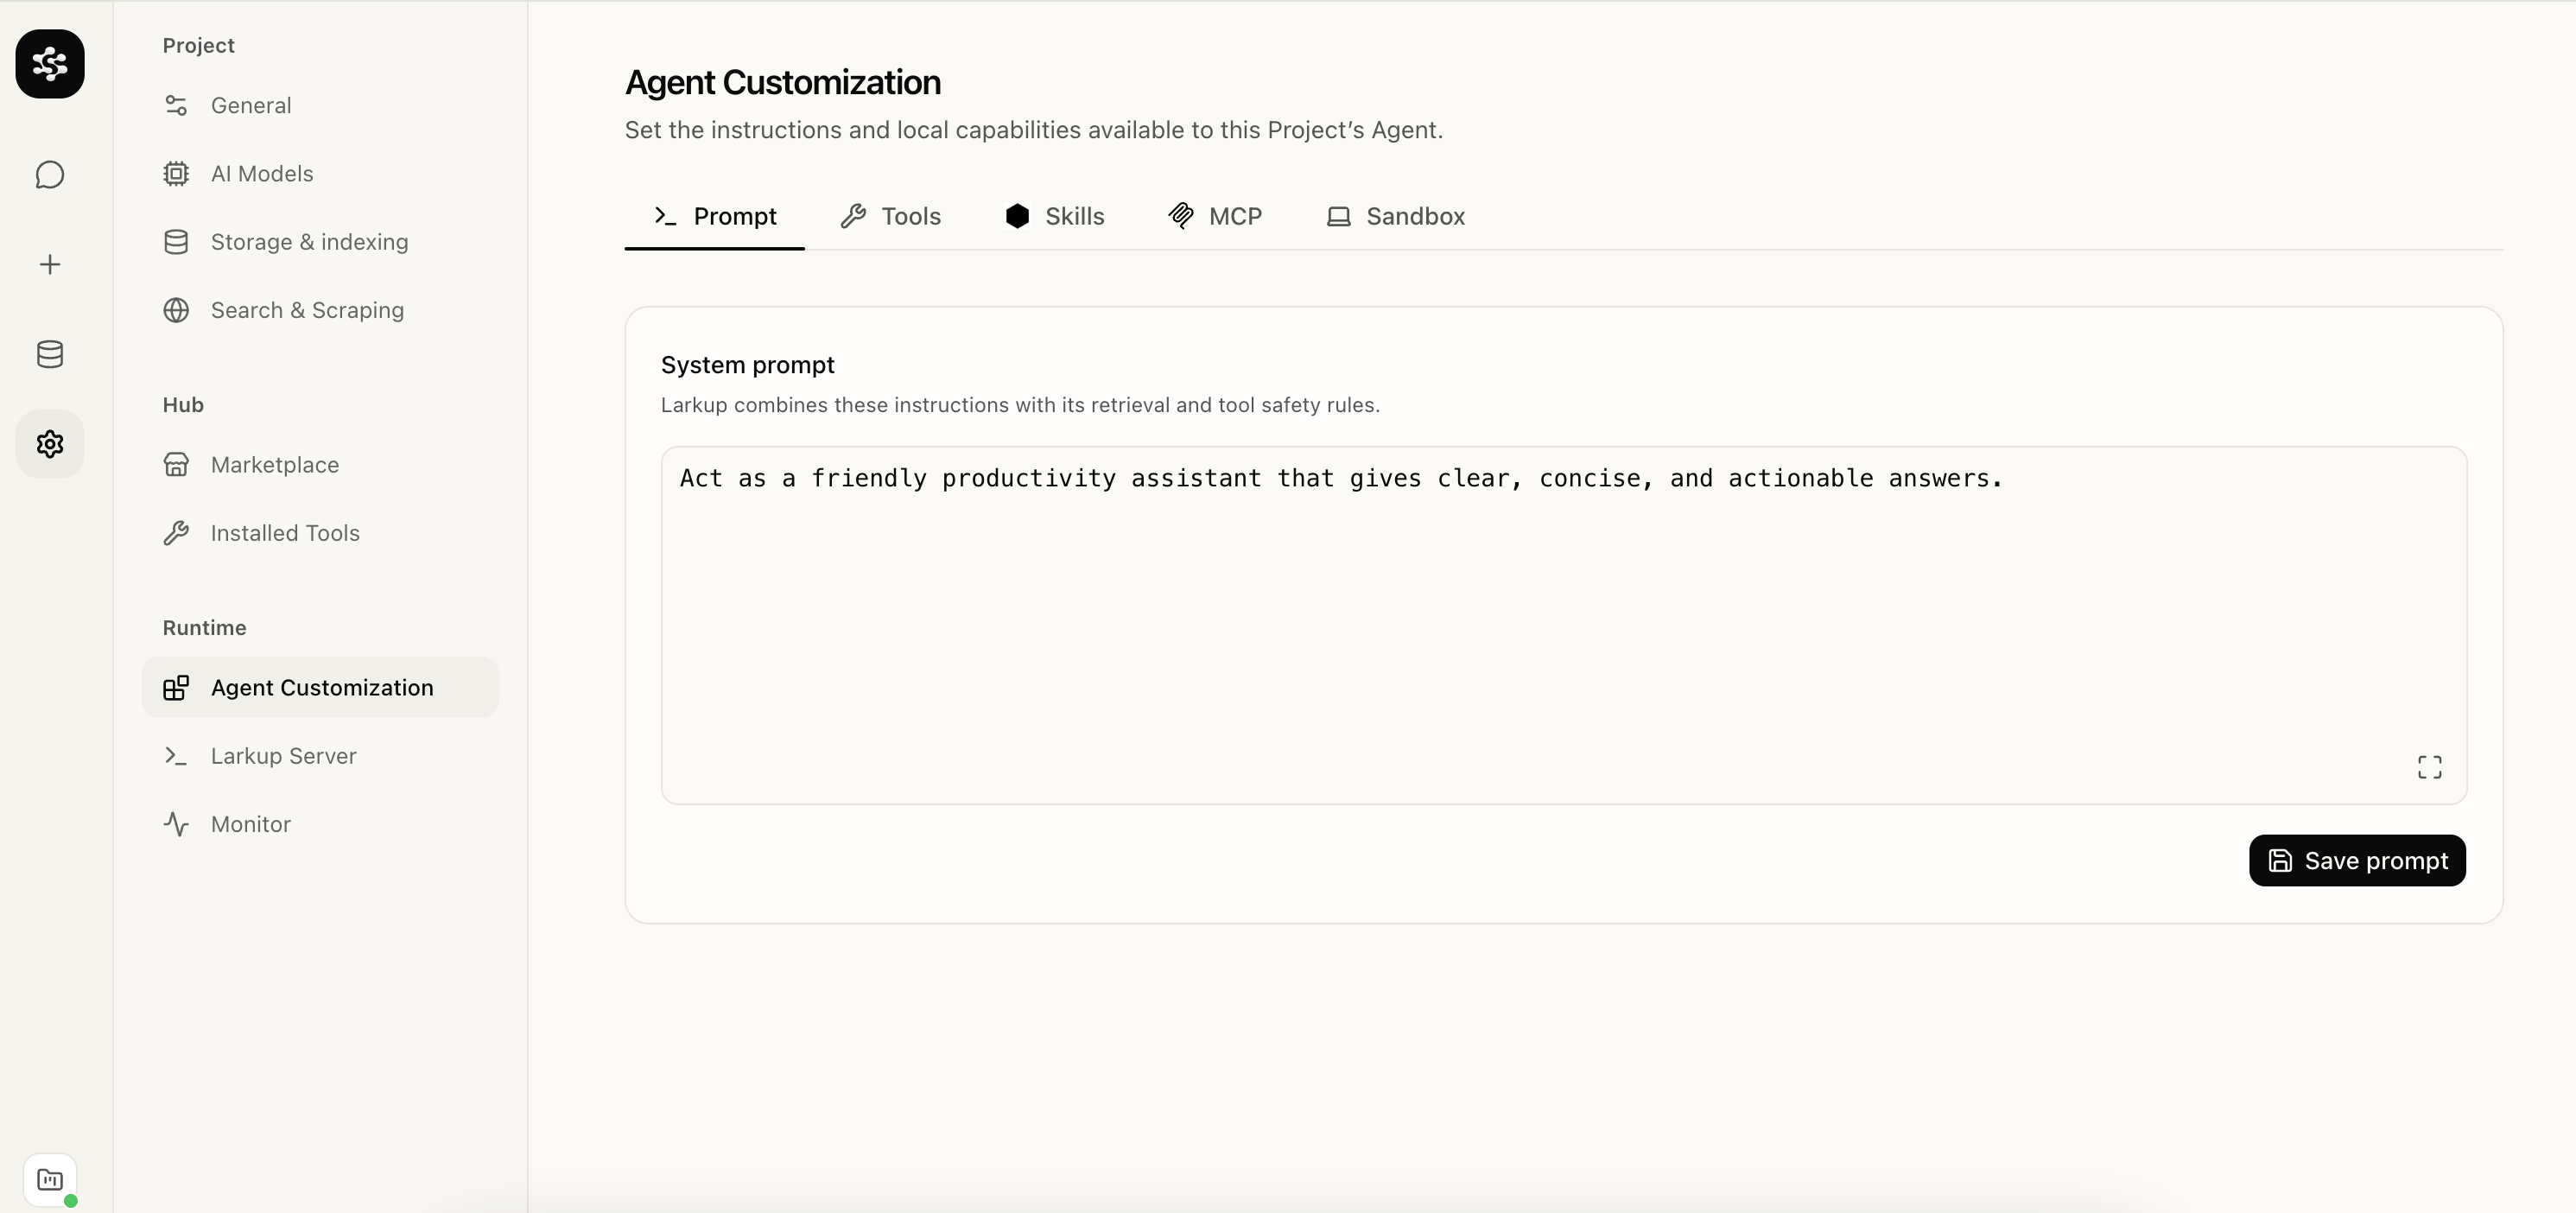
Task: Switch to the Tools tab
Action: [x=890, y=216]
